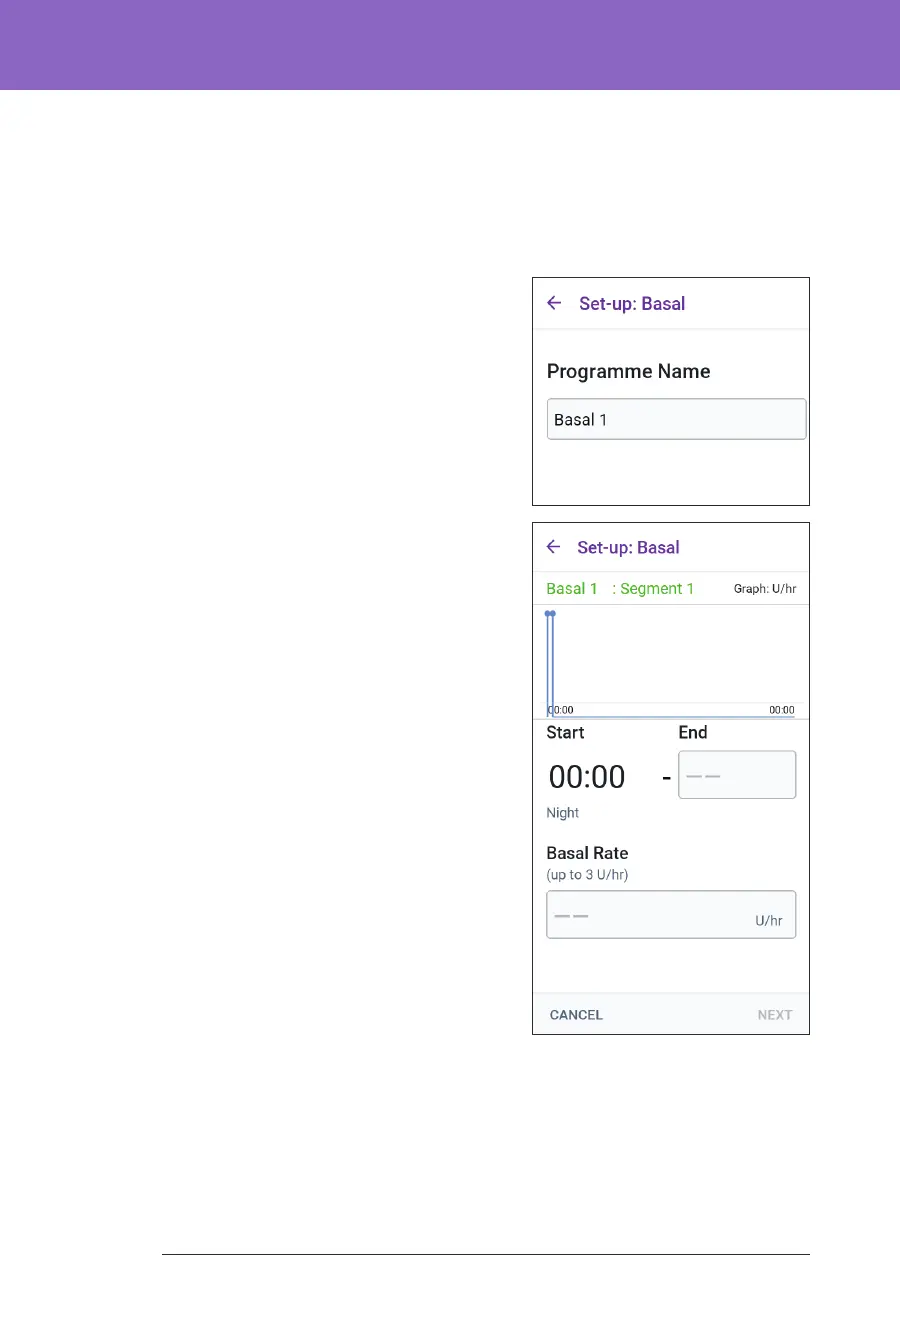Click the Night label under start time

click(563, 813)
